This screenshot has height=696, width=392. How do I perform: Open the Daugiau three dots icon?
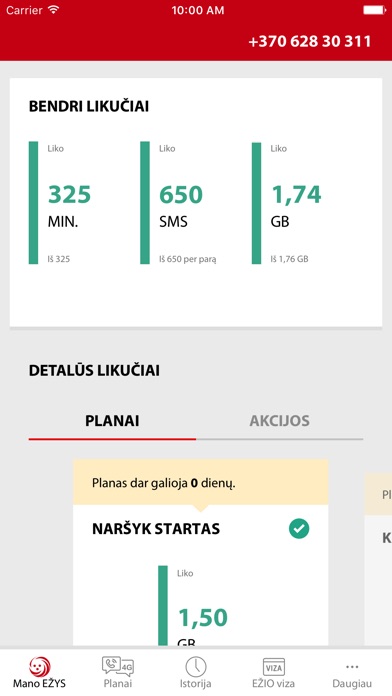pyautogui.click(x=352, y=667)
